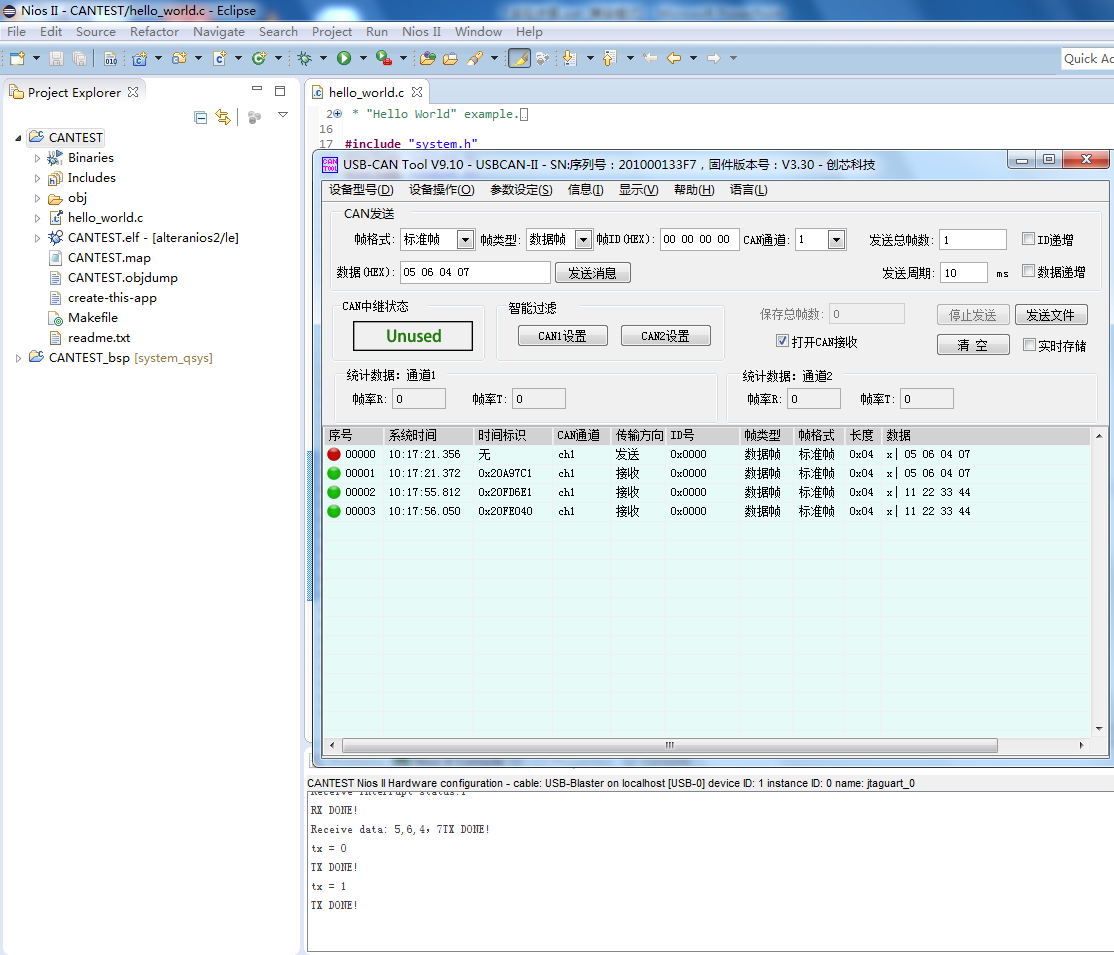This screenshot has height=955, width=1114.
Task: Click the 数据(HEX) input field
Action: pos(475,272)
